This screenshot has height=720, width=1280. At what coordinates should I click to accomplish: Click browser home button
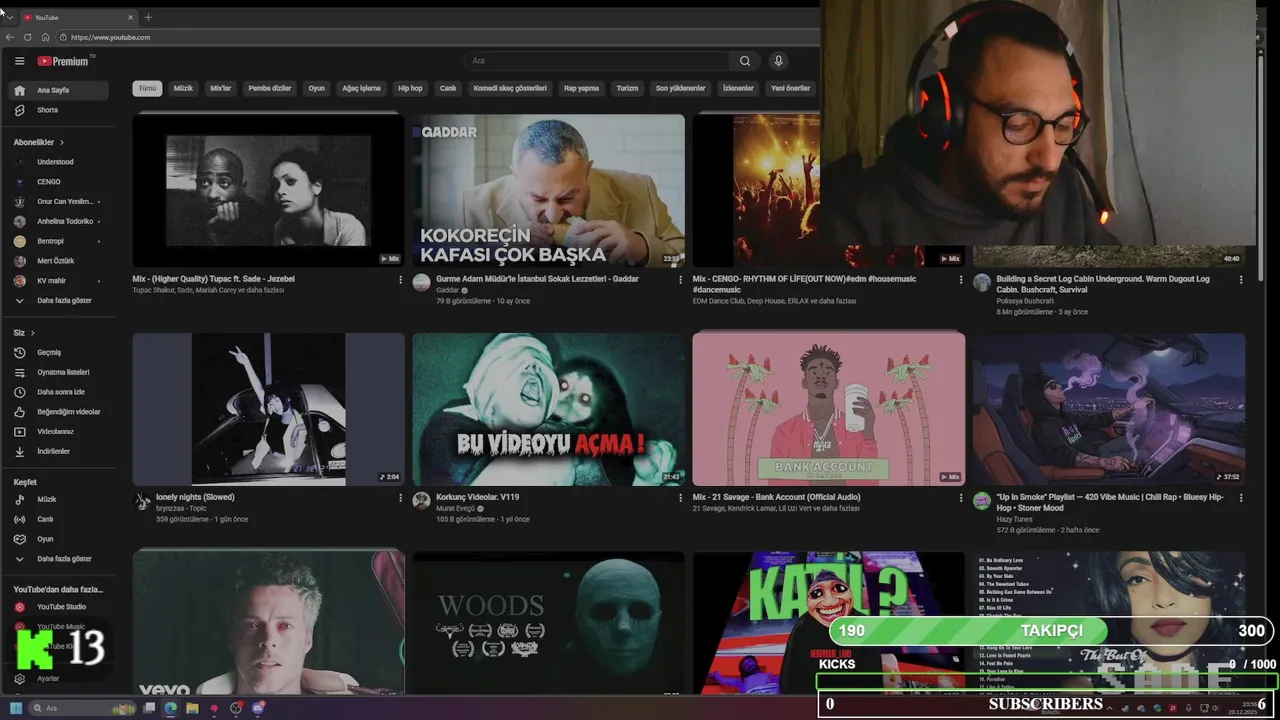click(45, 37)
